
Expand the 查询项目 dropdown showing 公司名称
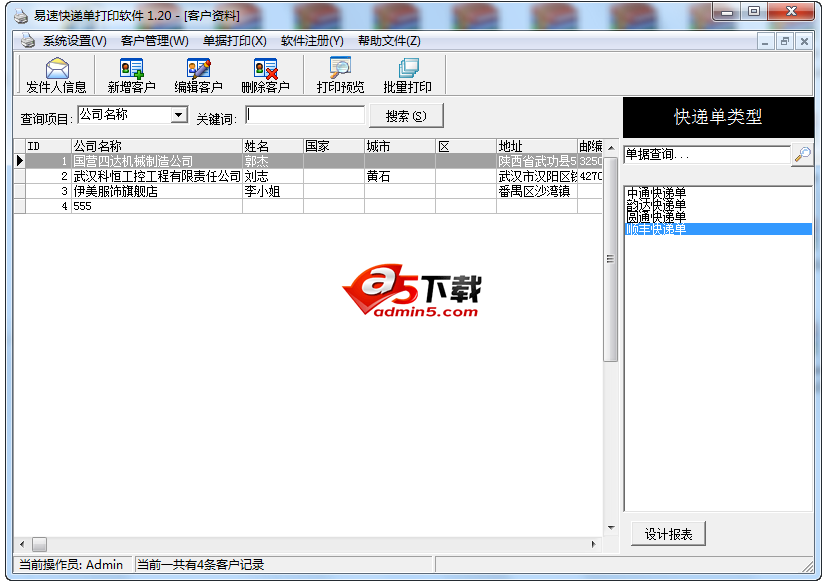(179, 114)
